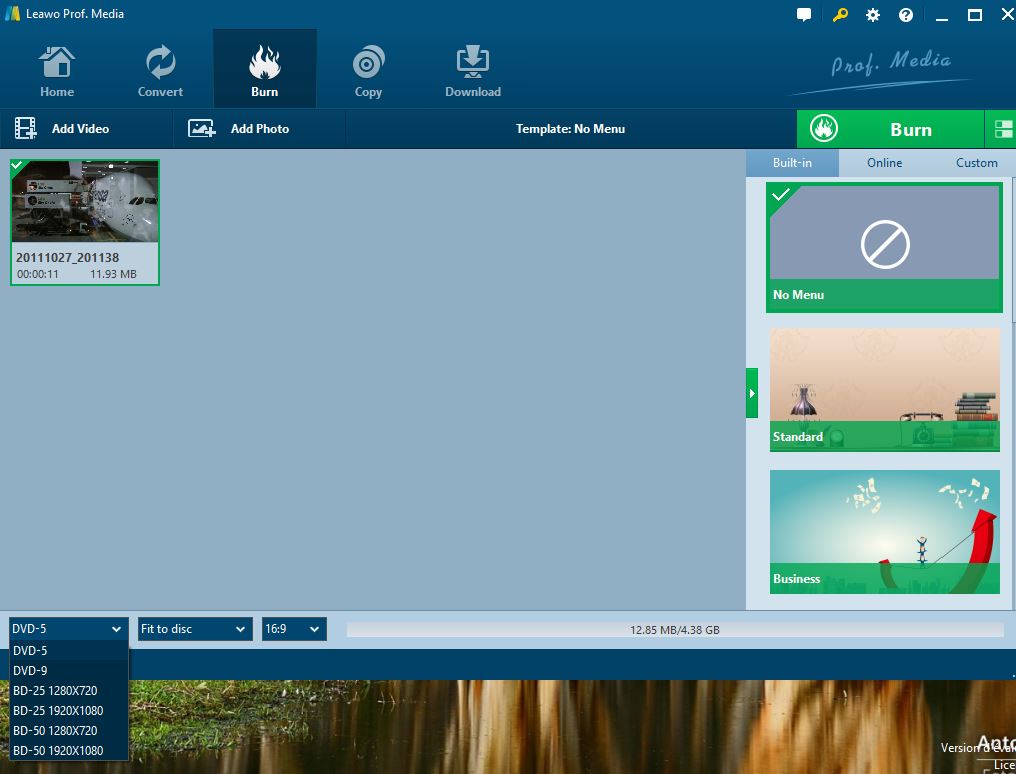Select the Burn module tab
Viewport: 1016px width, 774px height.
click(x=264, y=69)
